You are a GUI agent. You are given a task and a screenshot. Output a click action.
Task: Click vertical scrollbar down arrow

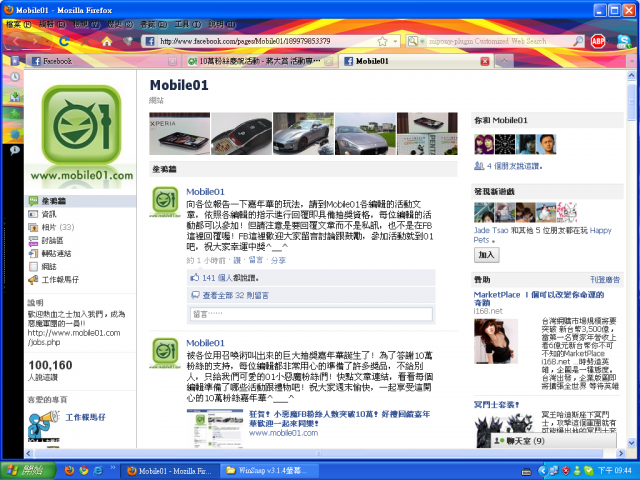(631, 442)
